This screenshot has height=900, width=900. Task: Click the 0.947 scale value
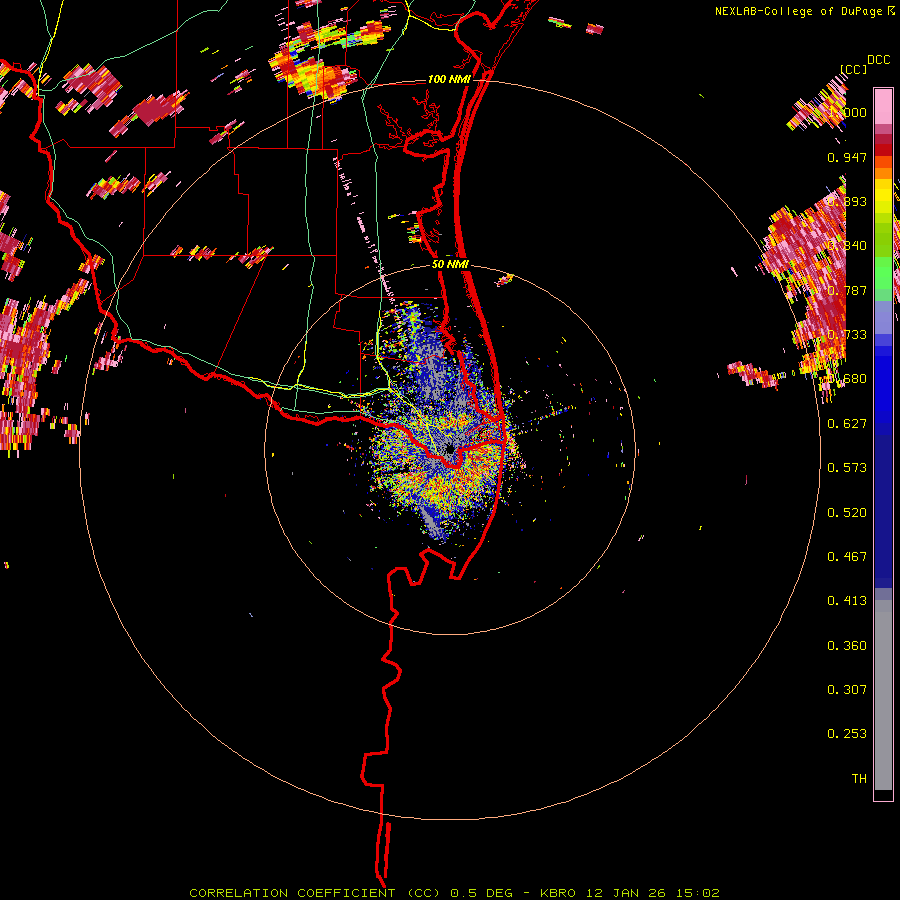click(847, 157)
